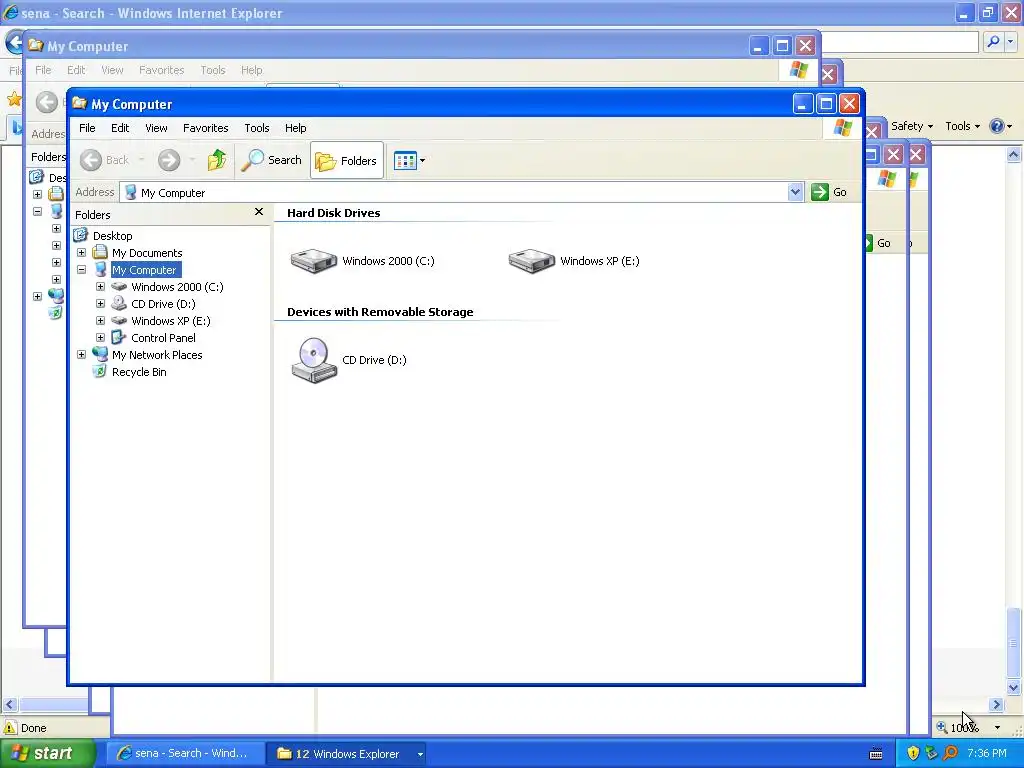This screenshot has width=1024, height=768.
Task: Click the Devices with Removable Storage header
Action: pos(380,312)
